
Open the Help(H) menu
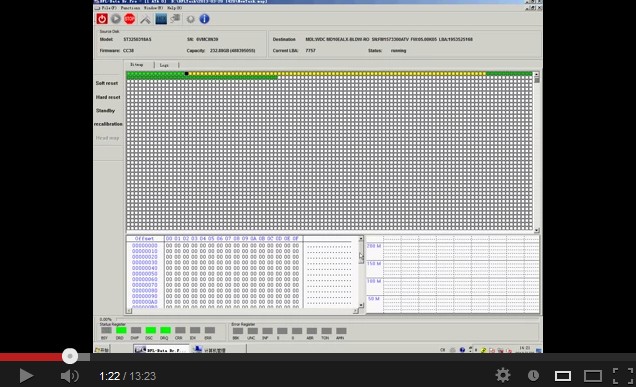tap(174, 8)
